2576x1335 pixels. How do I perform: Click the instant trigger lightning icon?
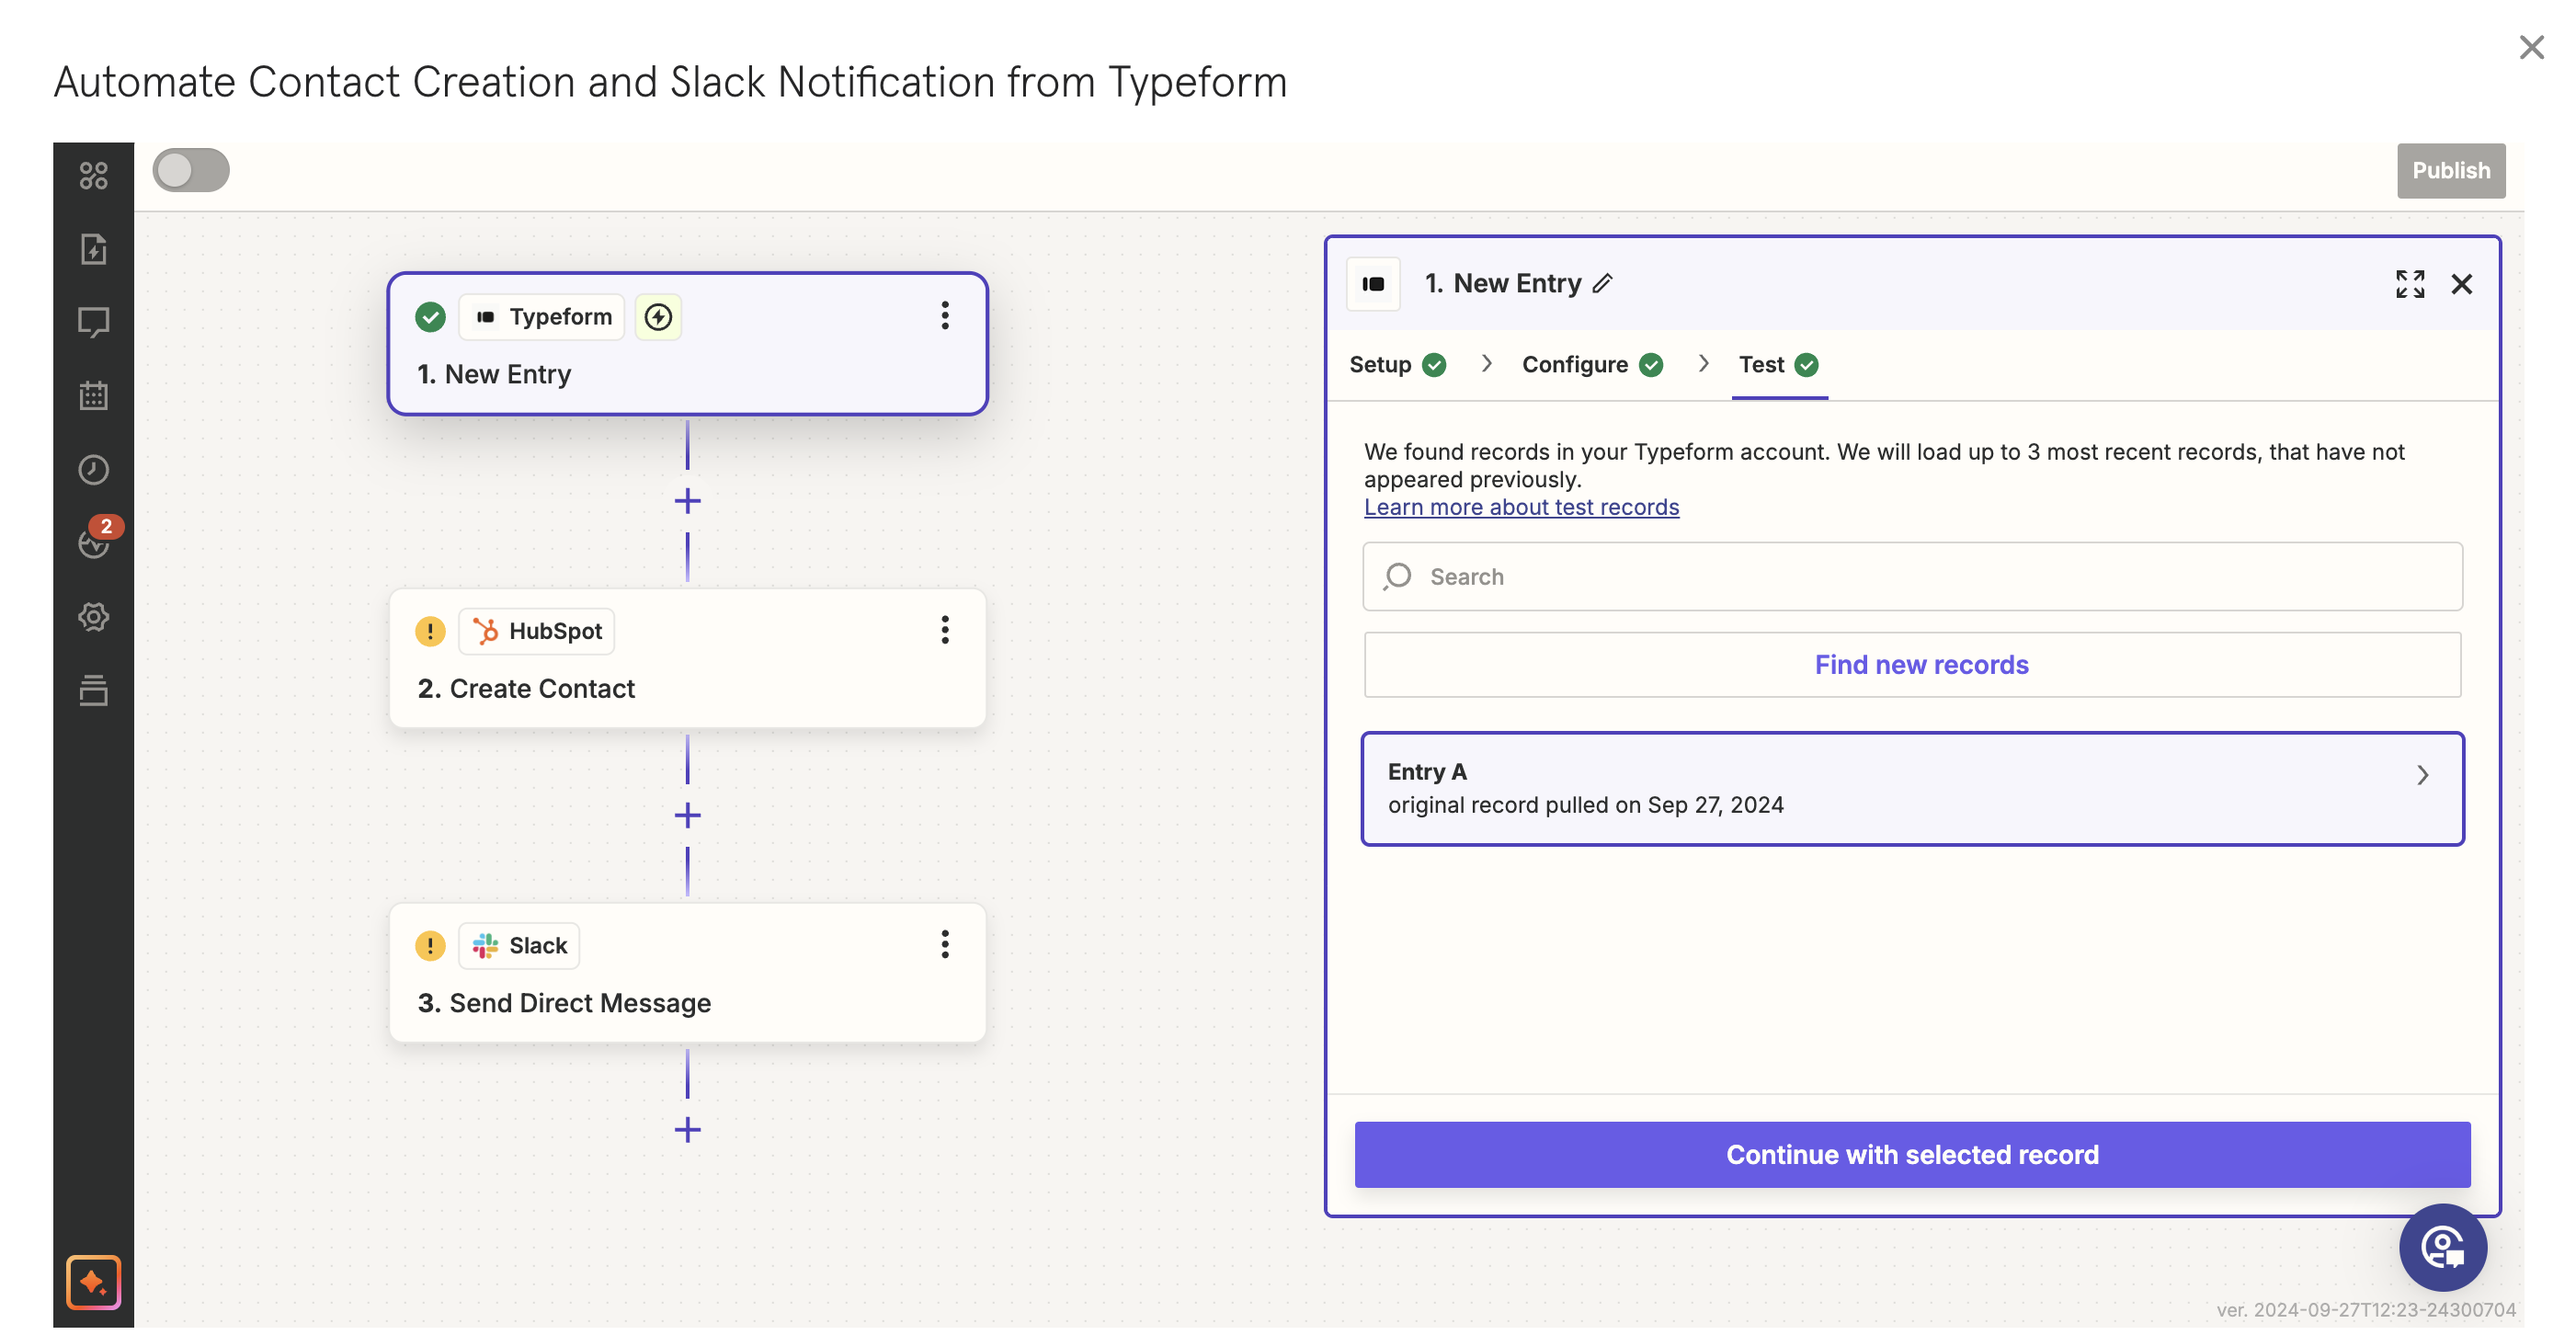[658, 317]
